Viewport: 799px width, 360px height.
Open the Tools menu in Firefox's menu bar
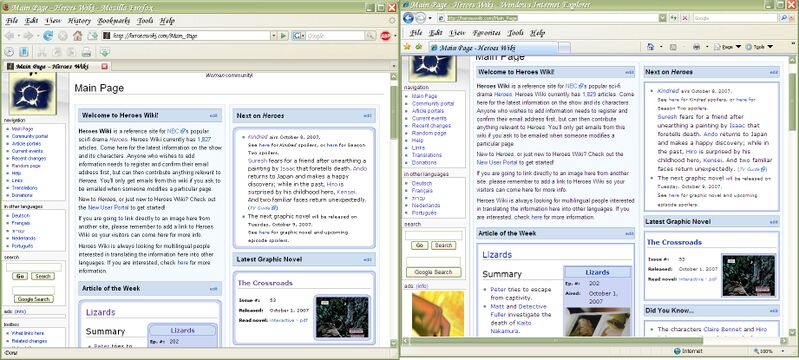click(145, 21)
